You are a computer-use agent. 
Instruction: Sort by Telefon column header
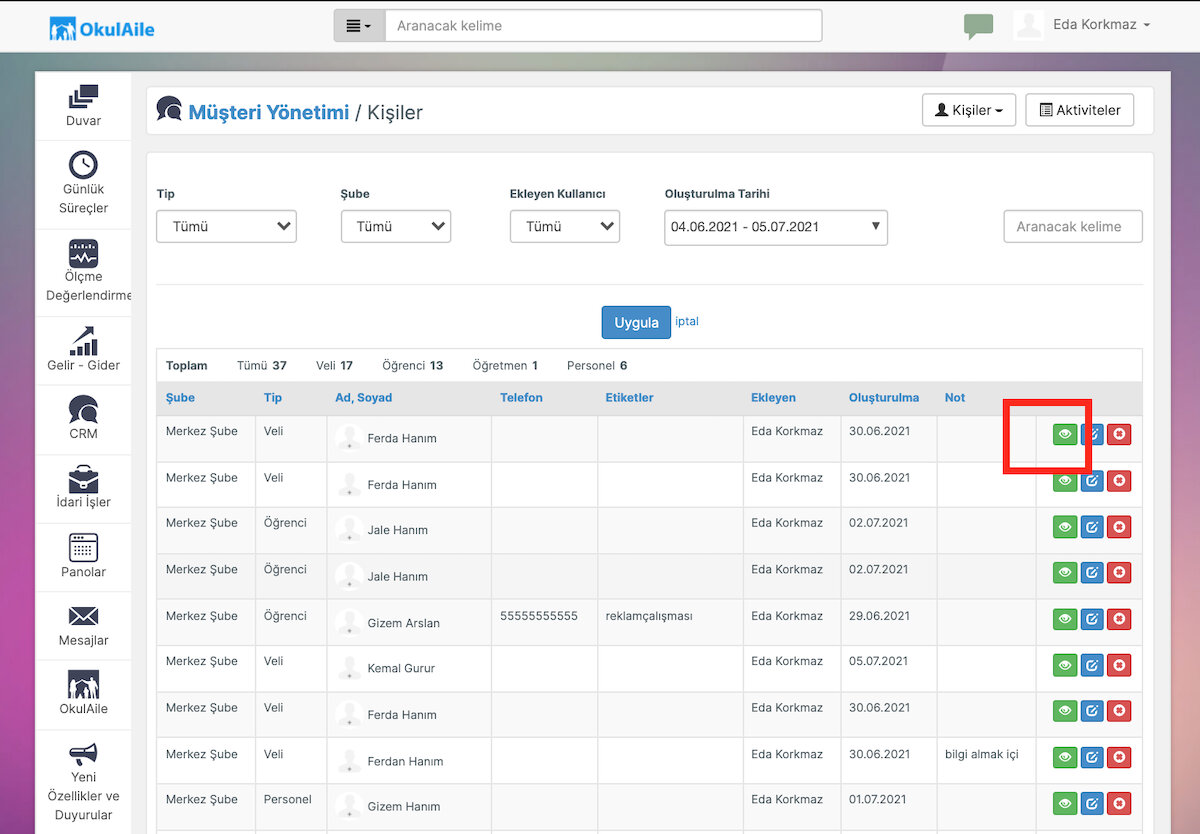tap(521, 397)
